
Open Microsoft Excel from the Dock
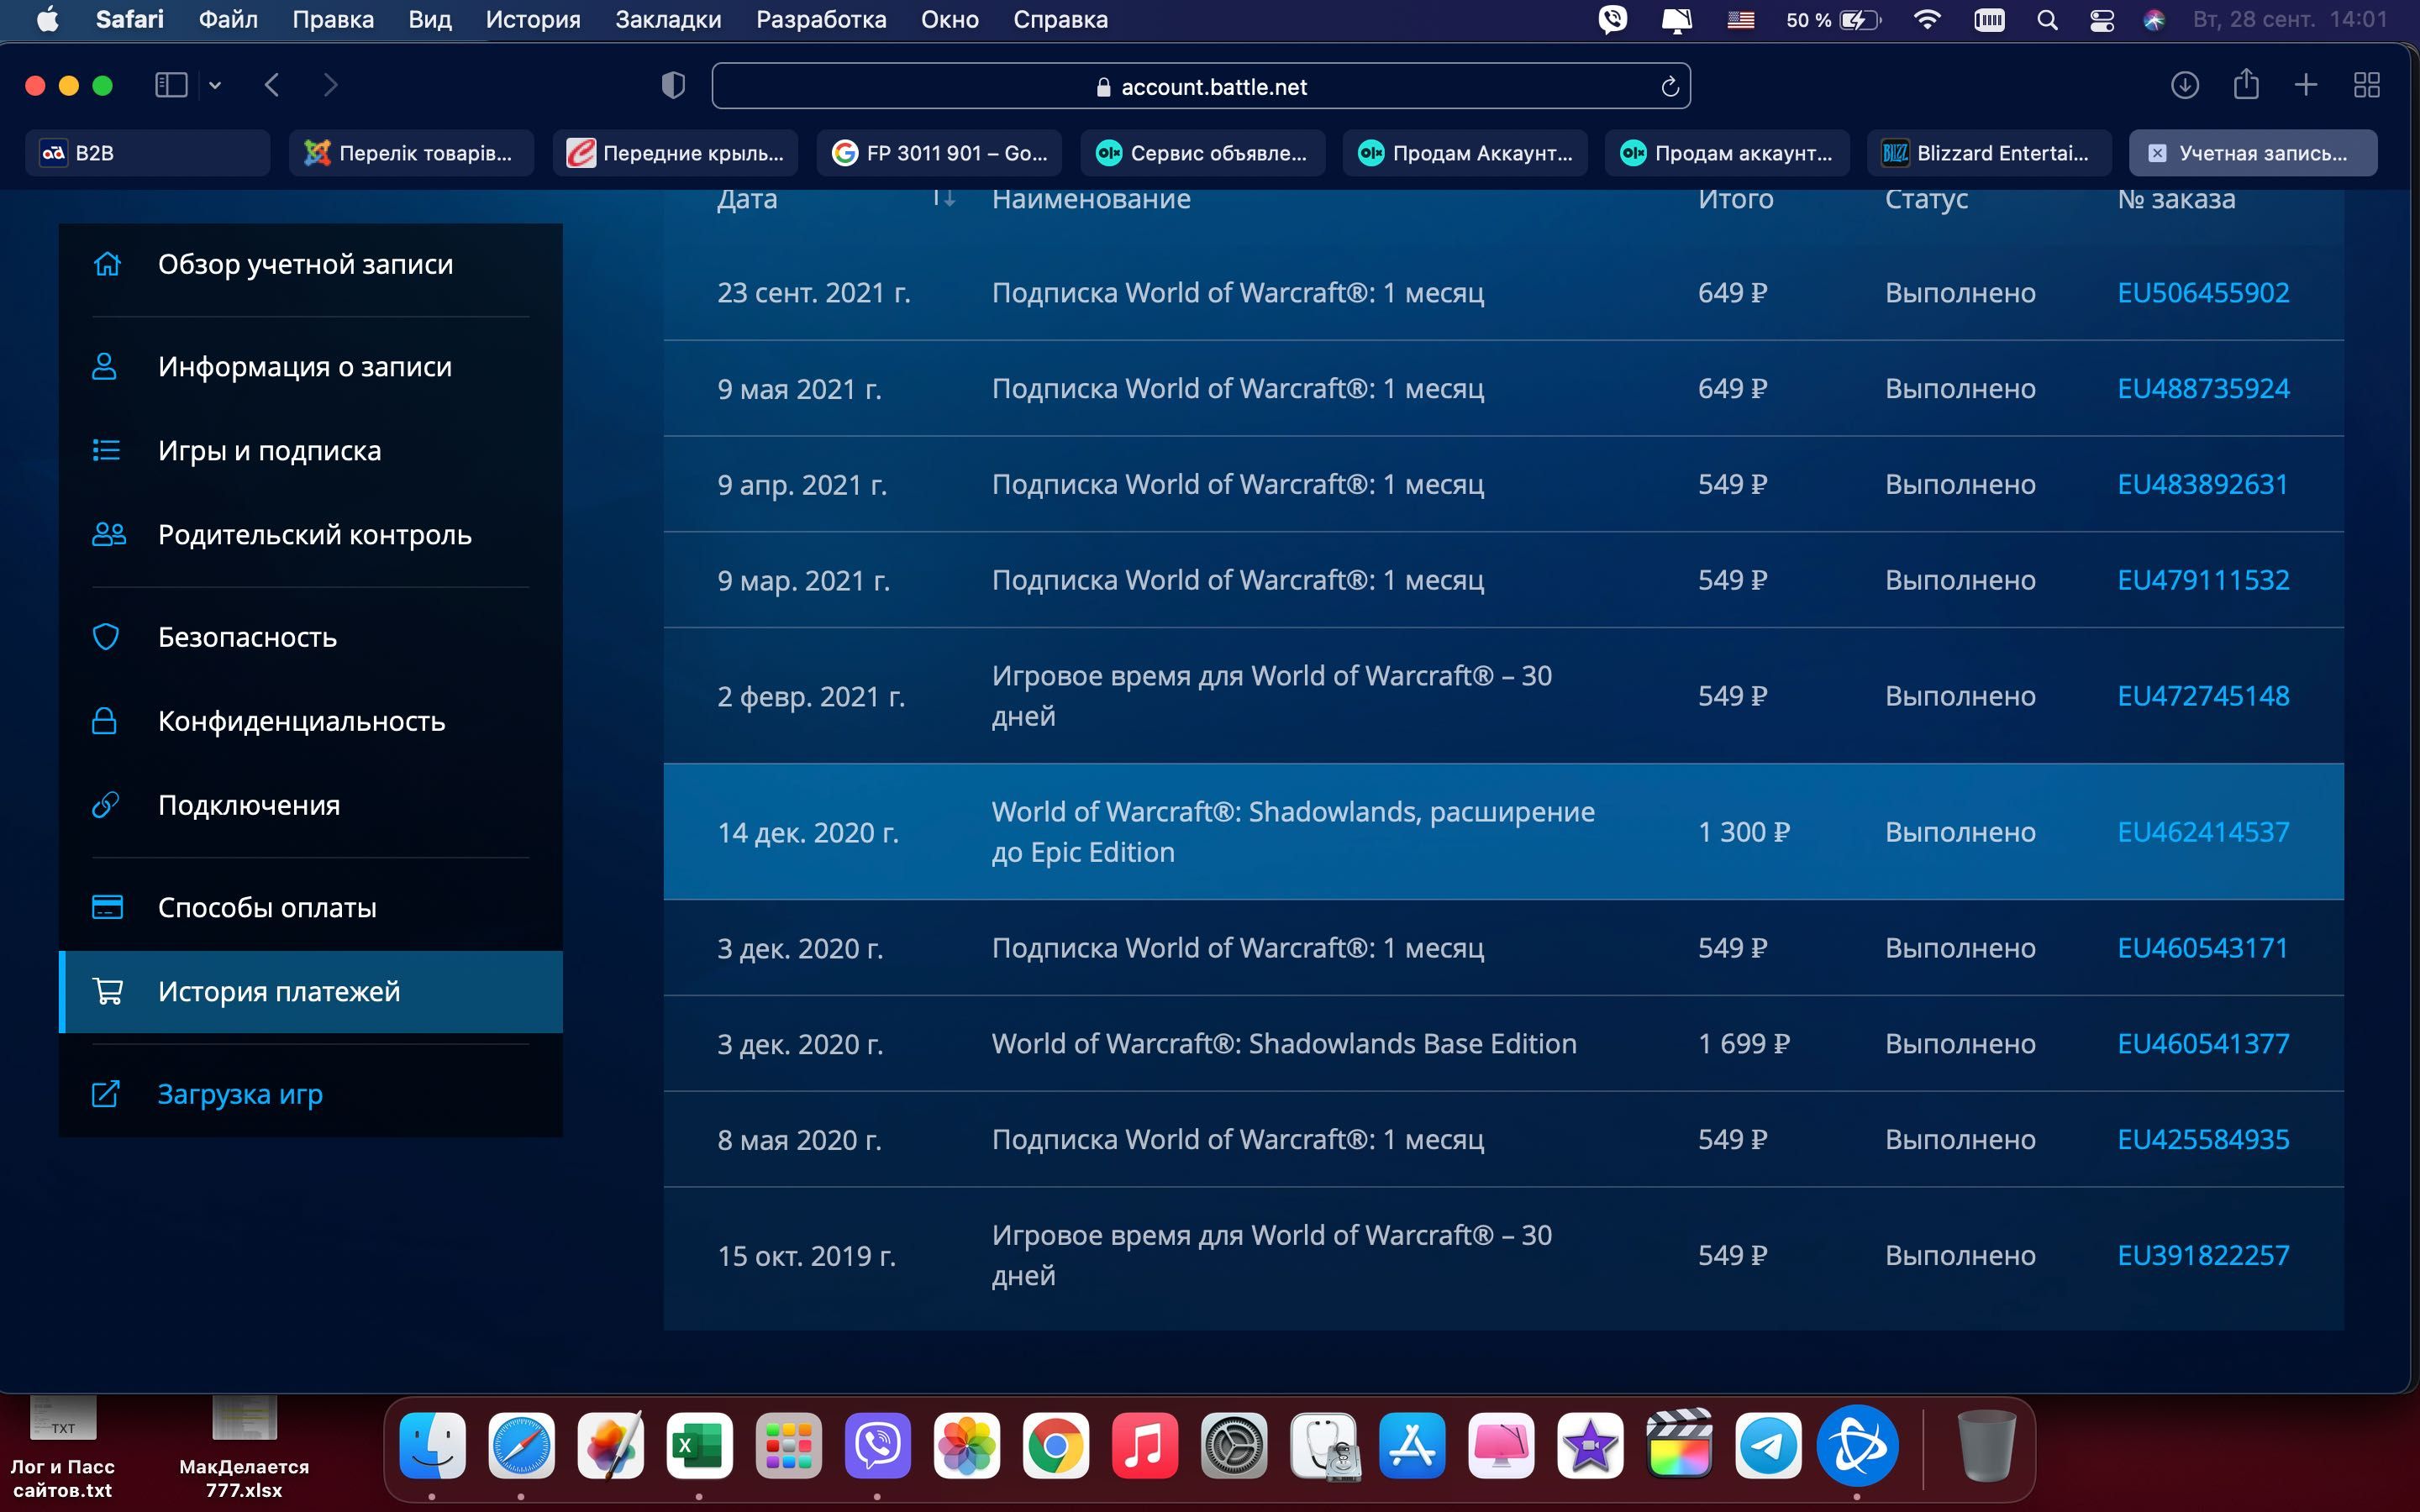click(x=699, y=1445)
